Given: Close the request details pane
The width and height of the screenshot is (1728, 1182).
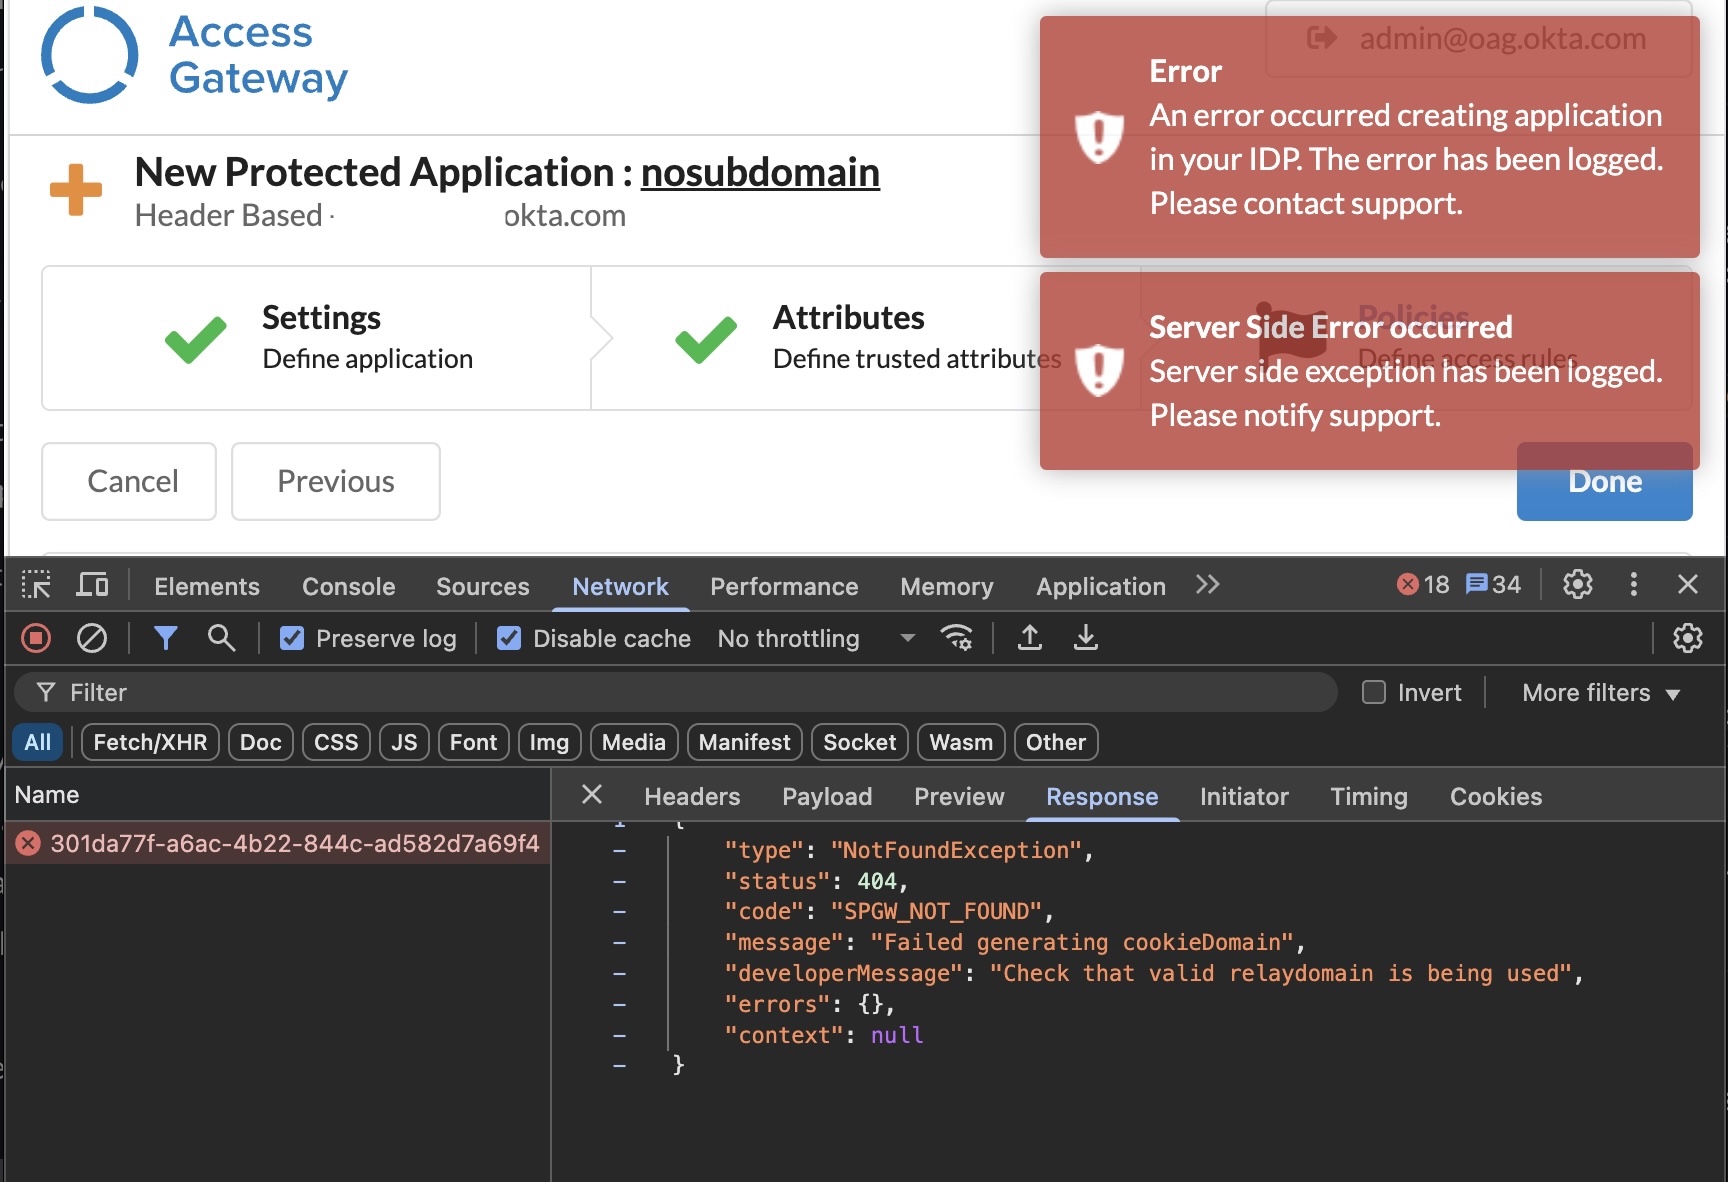Looking at the screenshot, I should (592, 795).
